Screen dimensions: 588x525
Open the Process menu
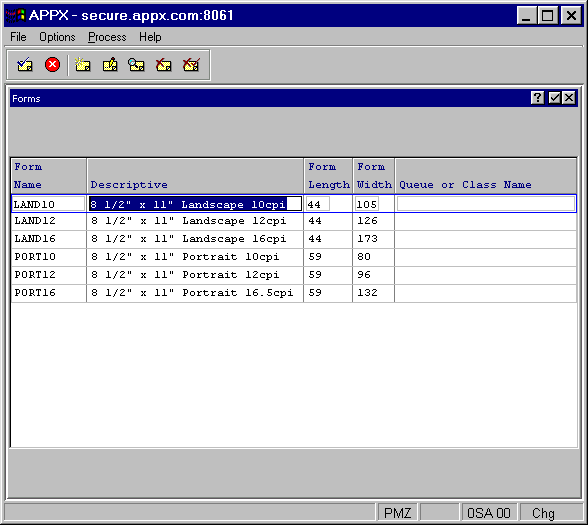tap(107, 37)
